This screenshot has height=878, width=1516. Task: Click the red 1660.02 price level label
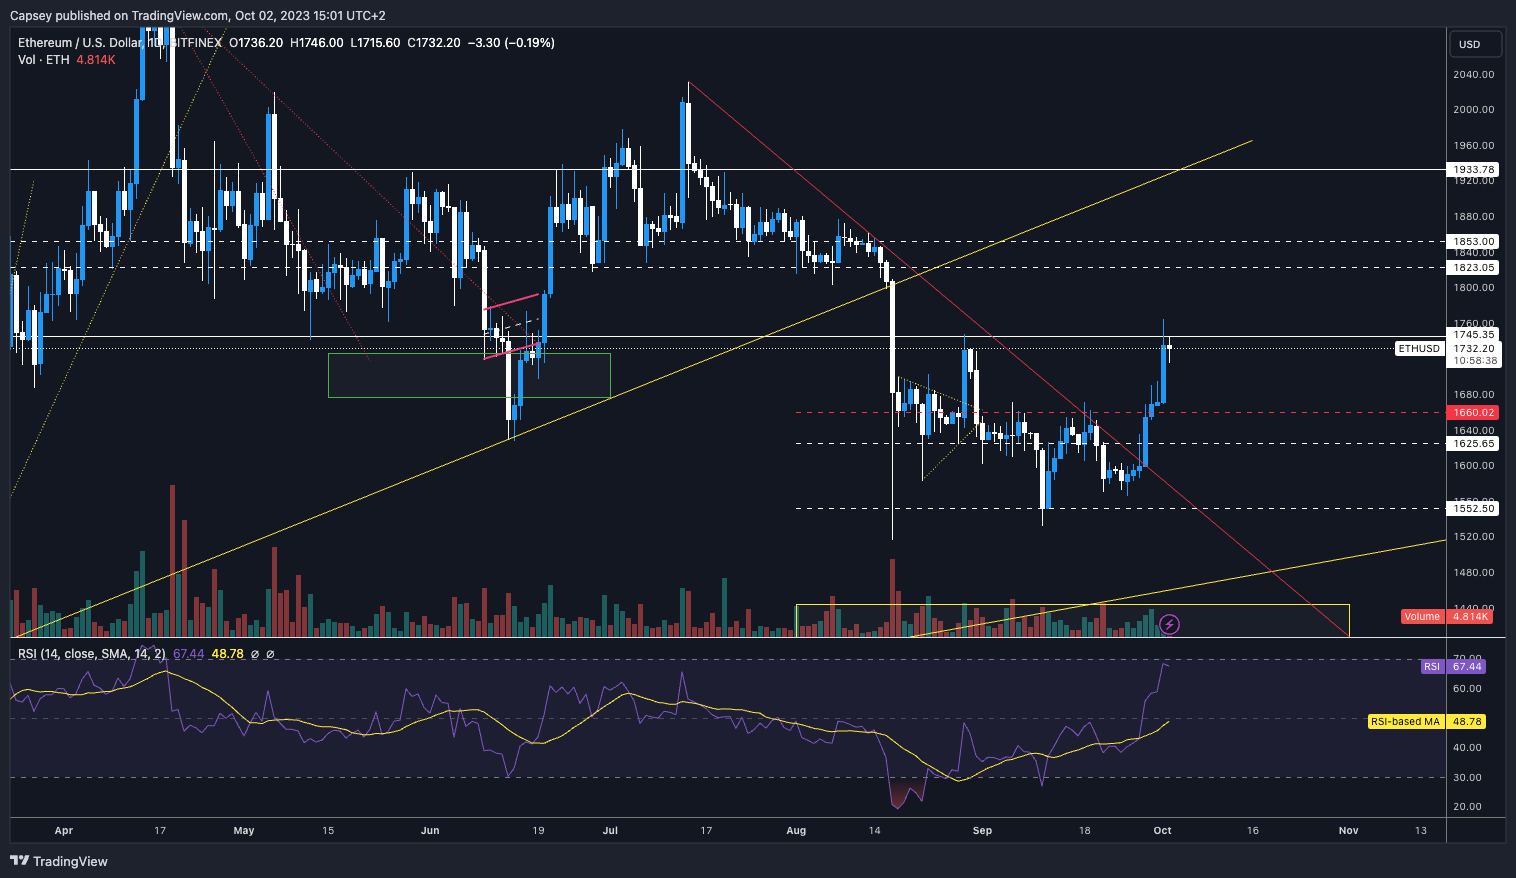[1473, 412]
